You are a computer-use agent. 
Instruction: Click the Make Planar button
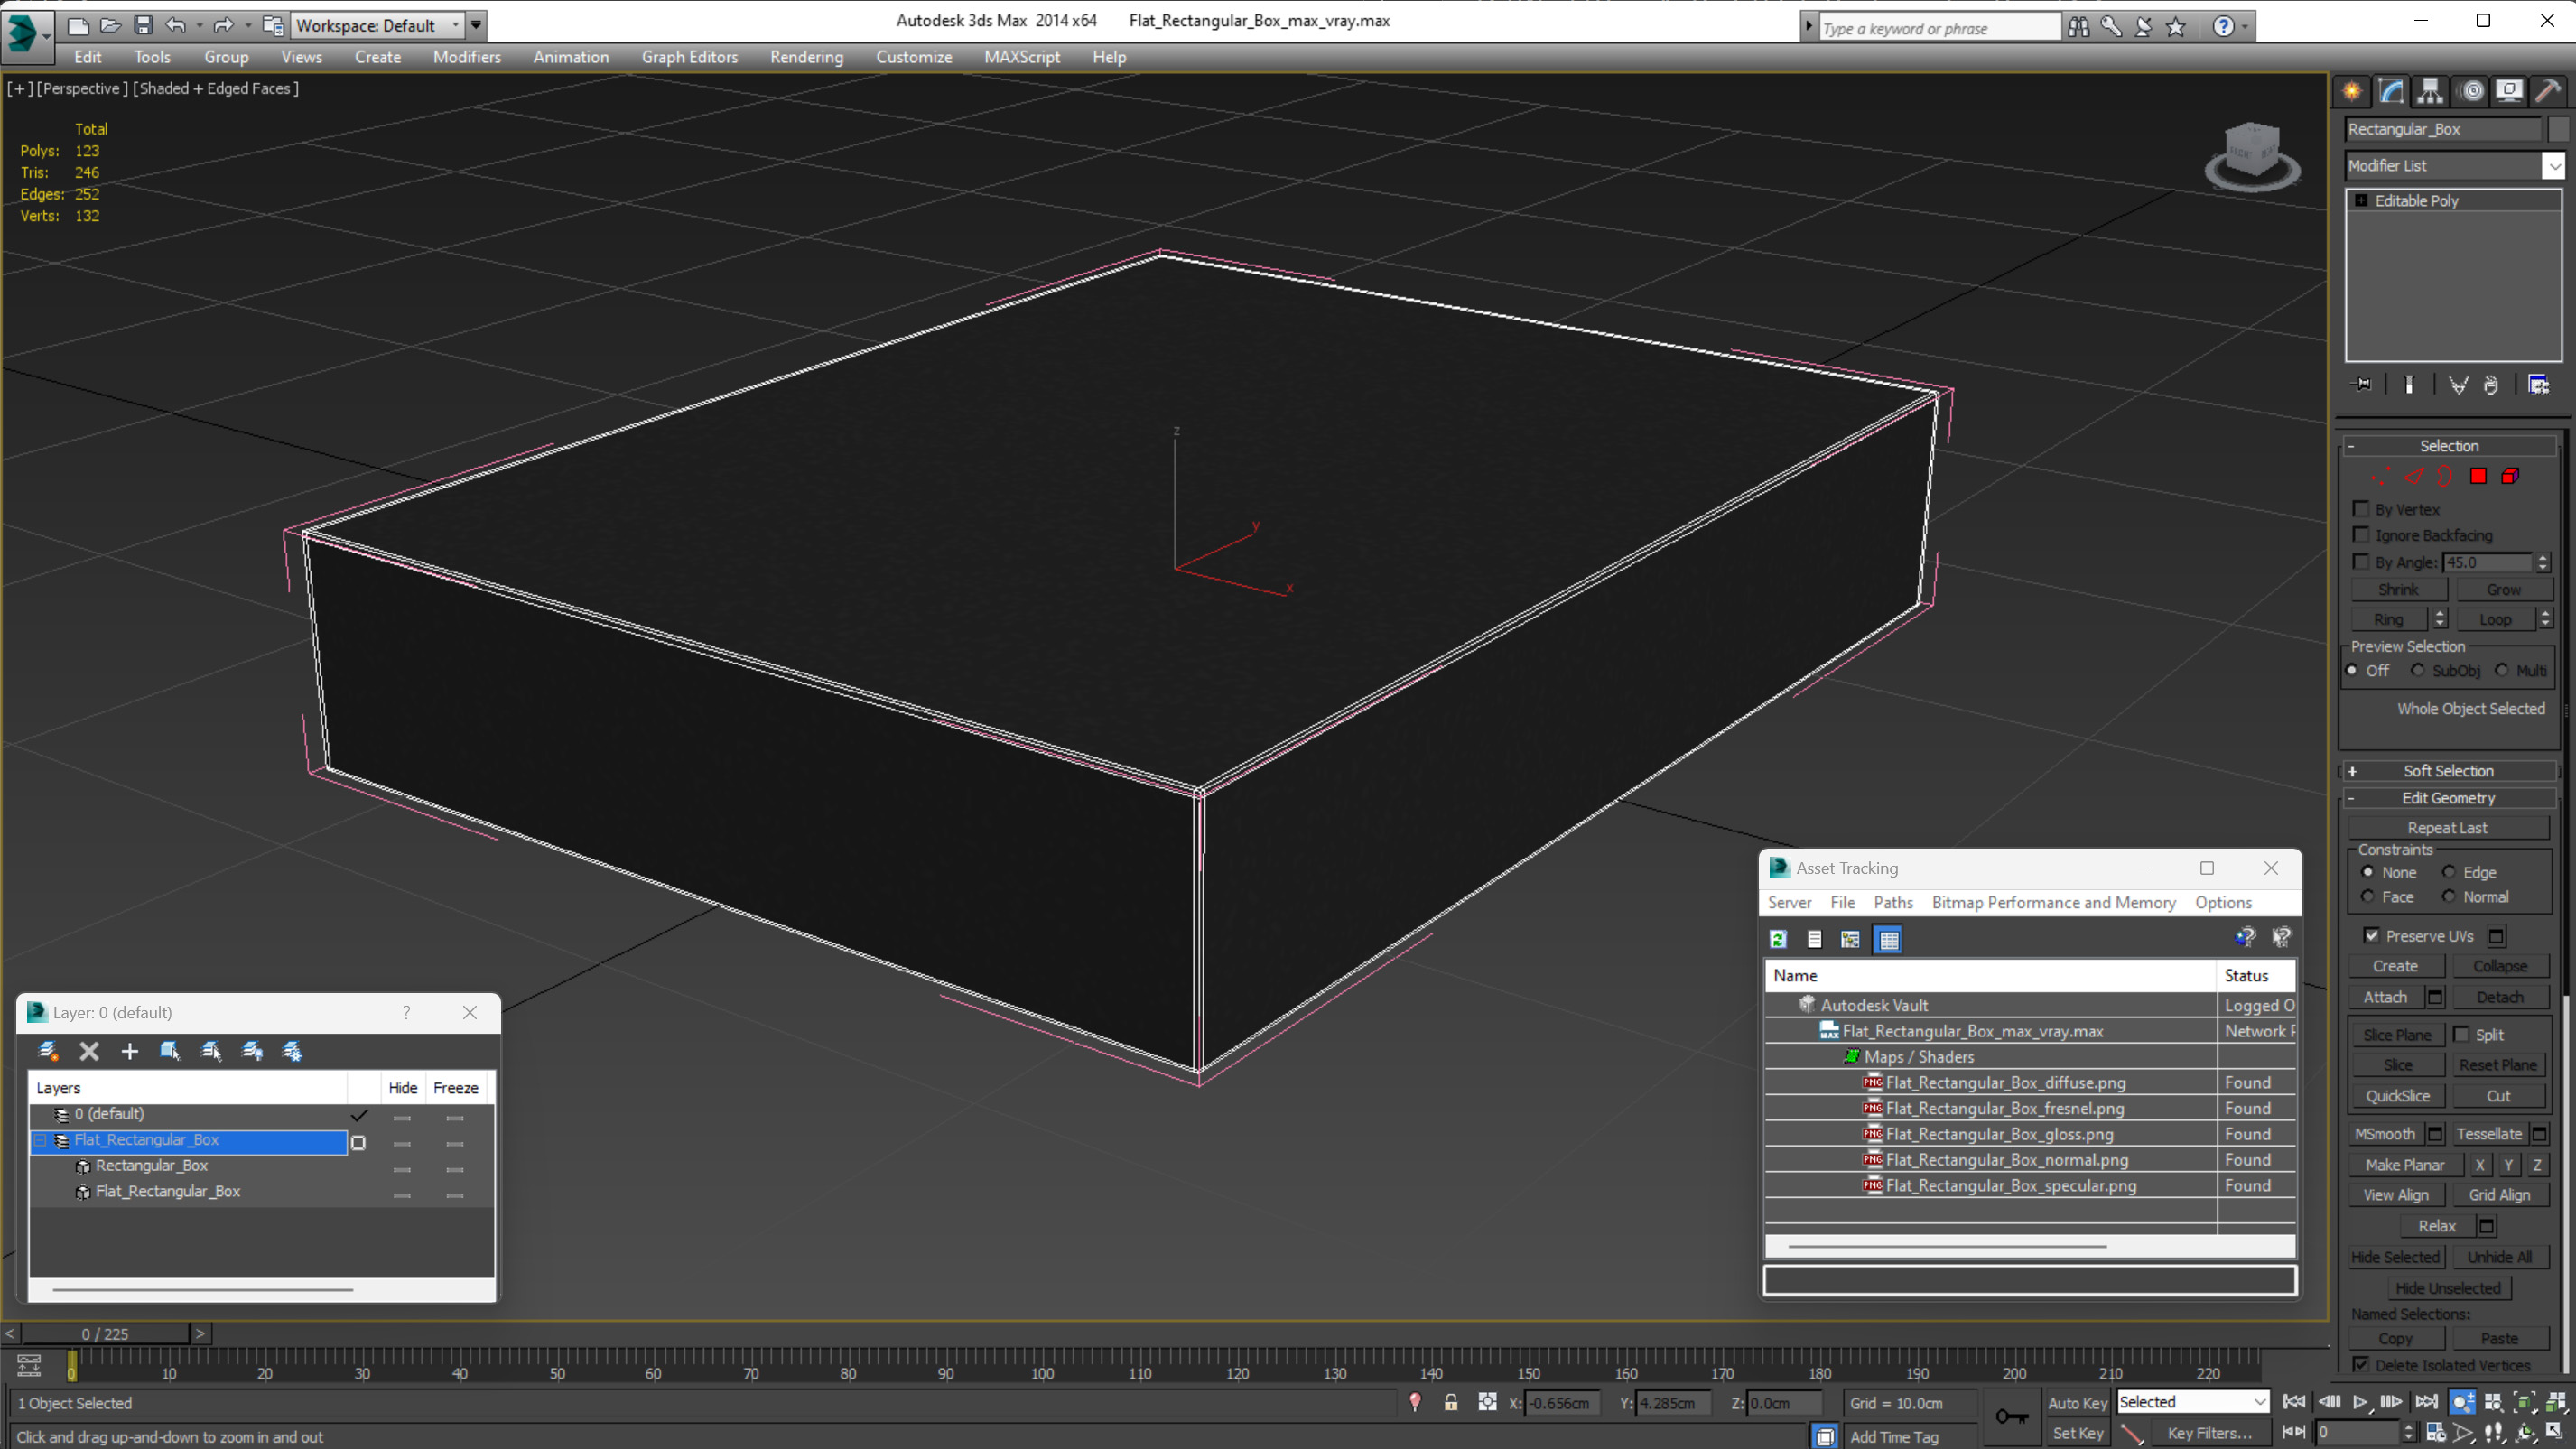point(2404,1165)
